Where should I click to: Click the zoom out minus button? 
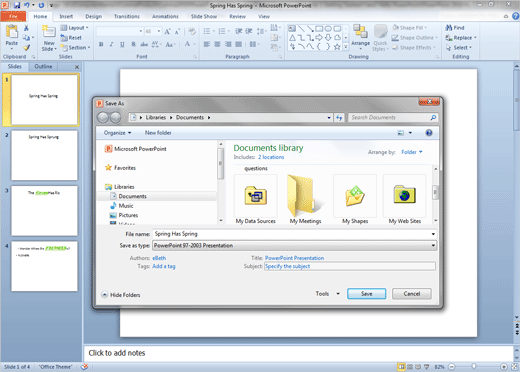[x=452, y=367]
